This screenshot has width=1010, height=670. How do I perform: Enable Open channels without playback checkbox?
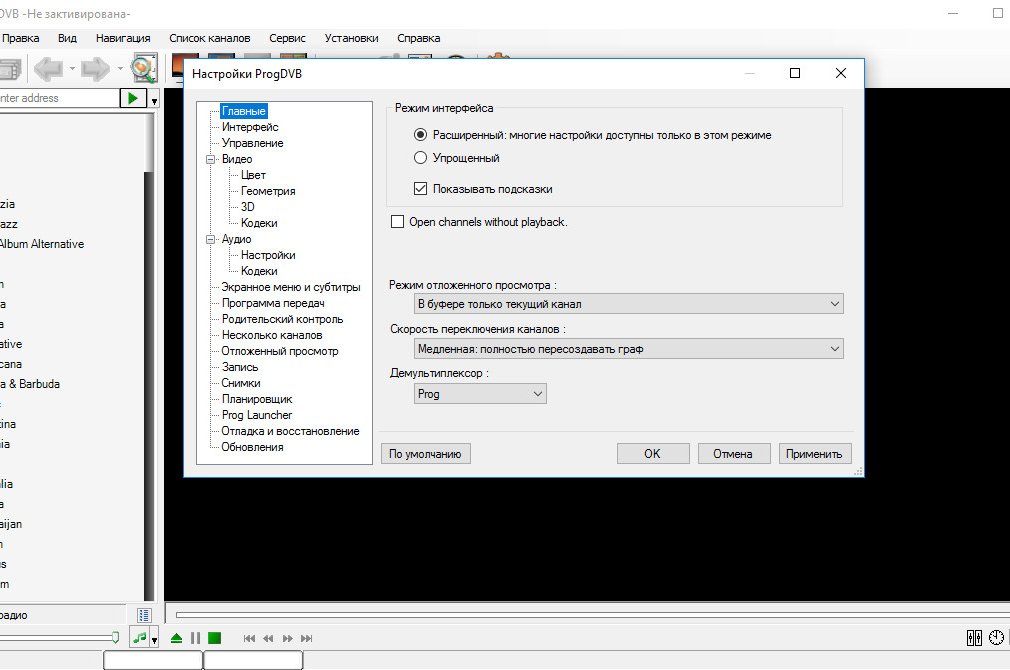coord(397,222)
